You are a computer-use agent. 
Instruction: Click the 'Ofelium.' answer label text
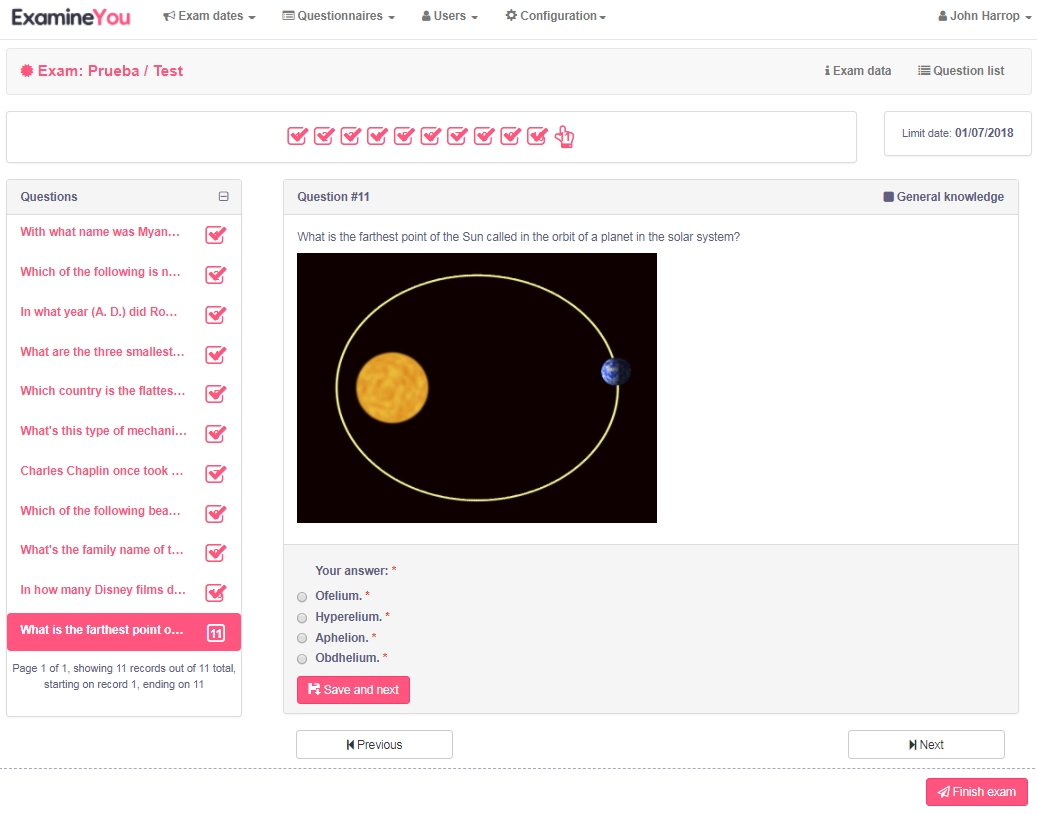[x=339, y=596]
